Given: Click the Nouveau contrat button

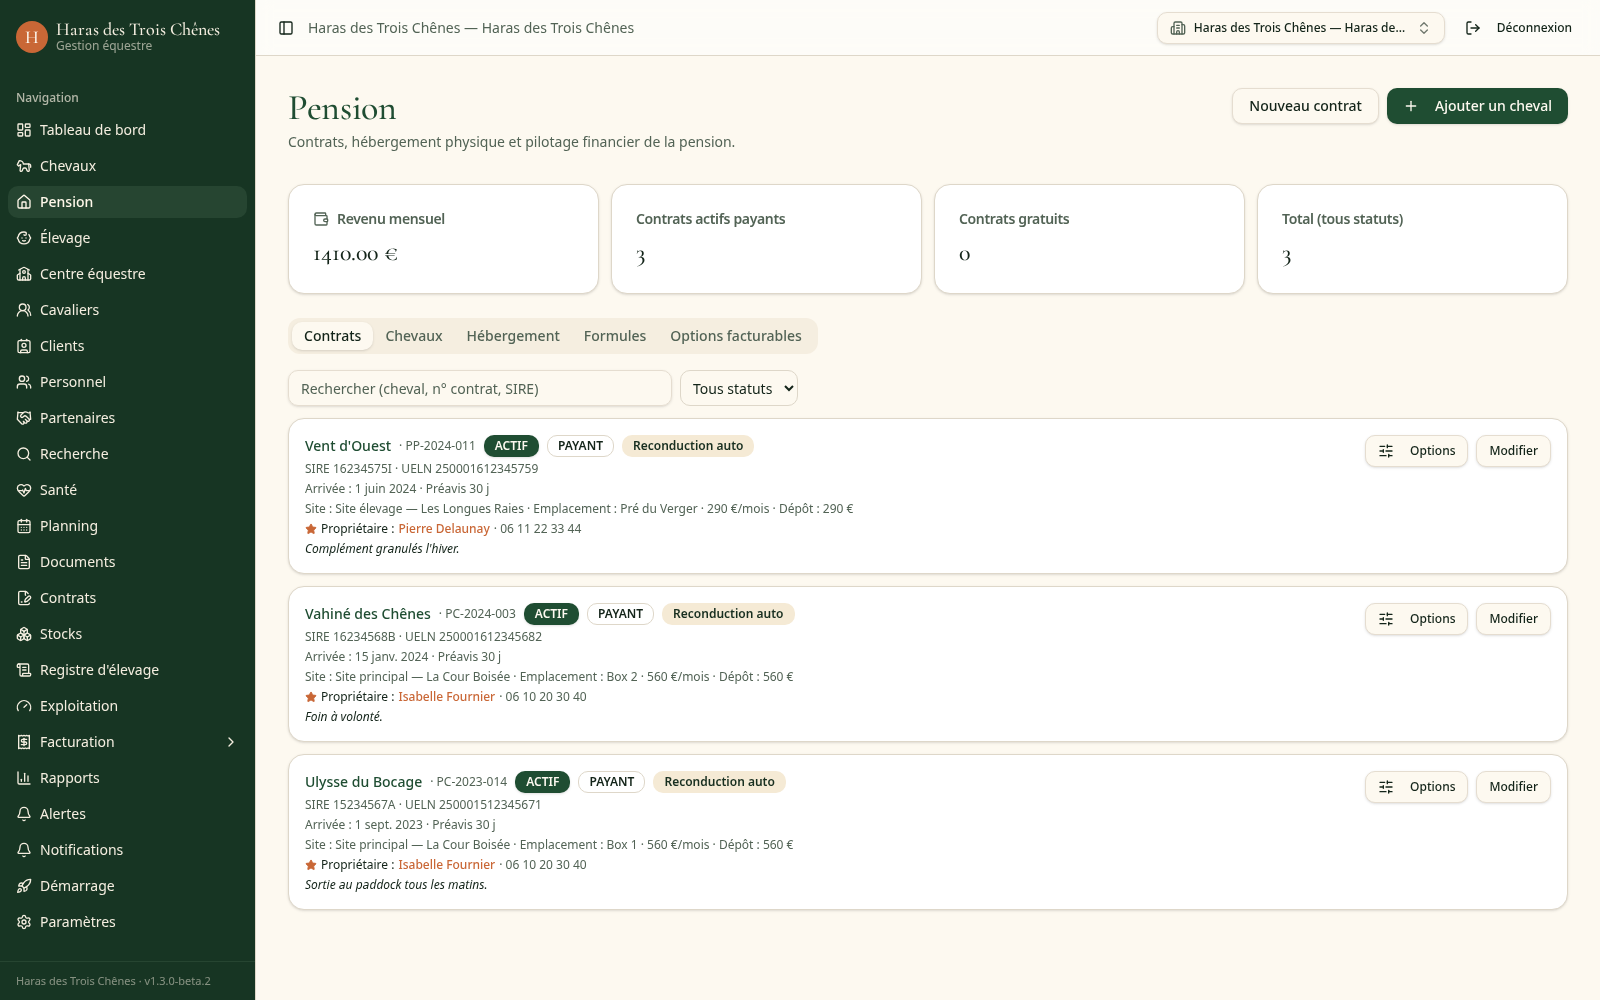Looking at the screenshot, I should tap(1305, 106).
